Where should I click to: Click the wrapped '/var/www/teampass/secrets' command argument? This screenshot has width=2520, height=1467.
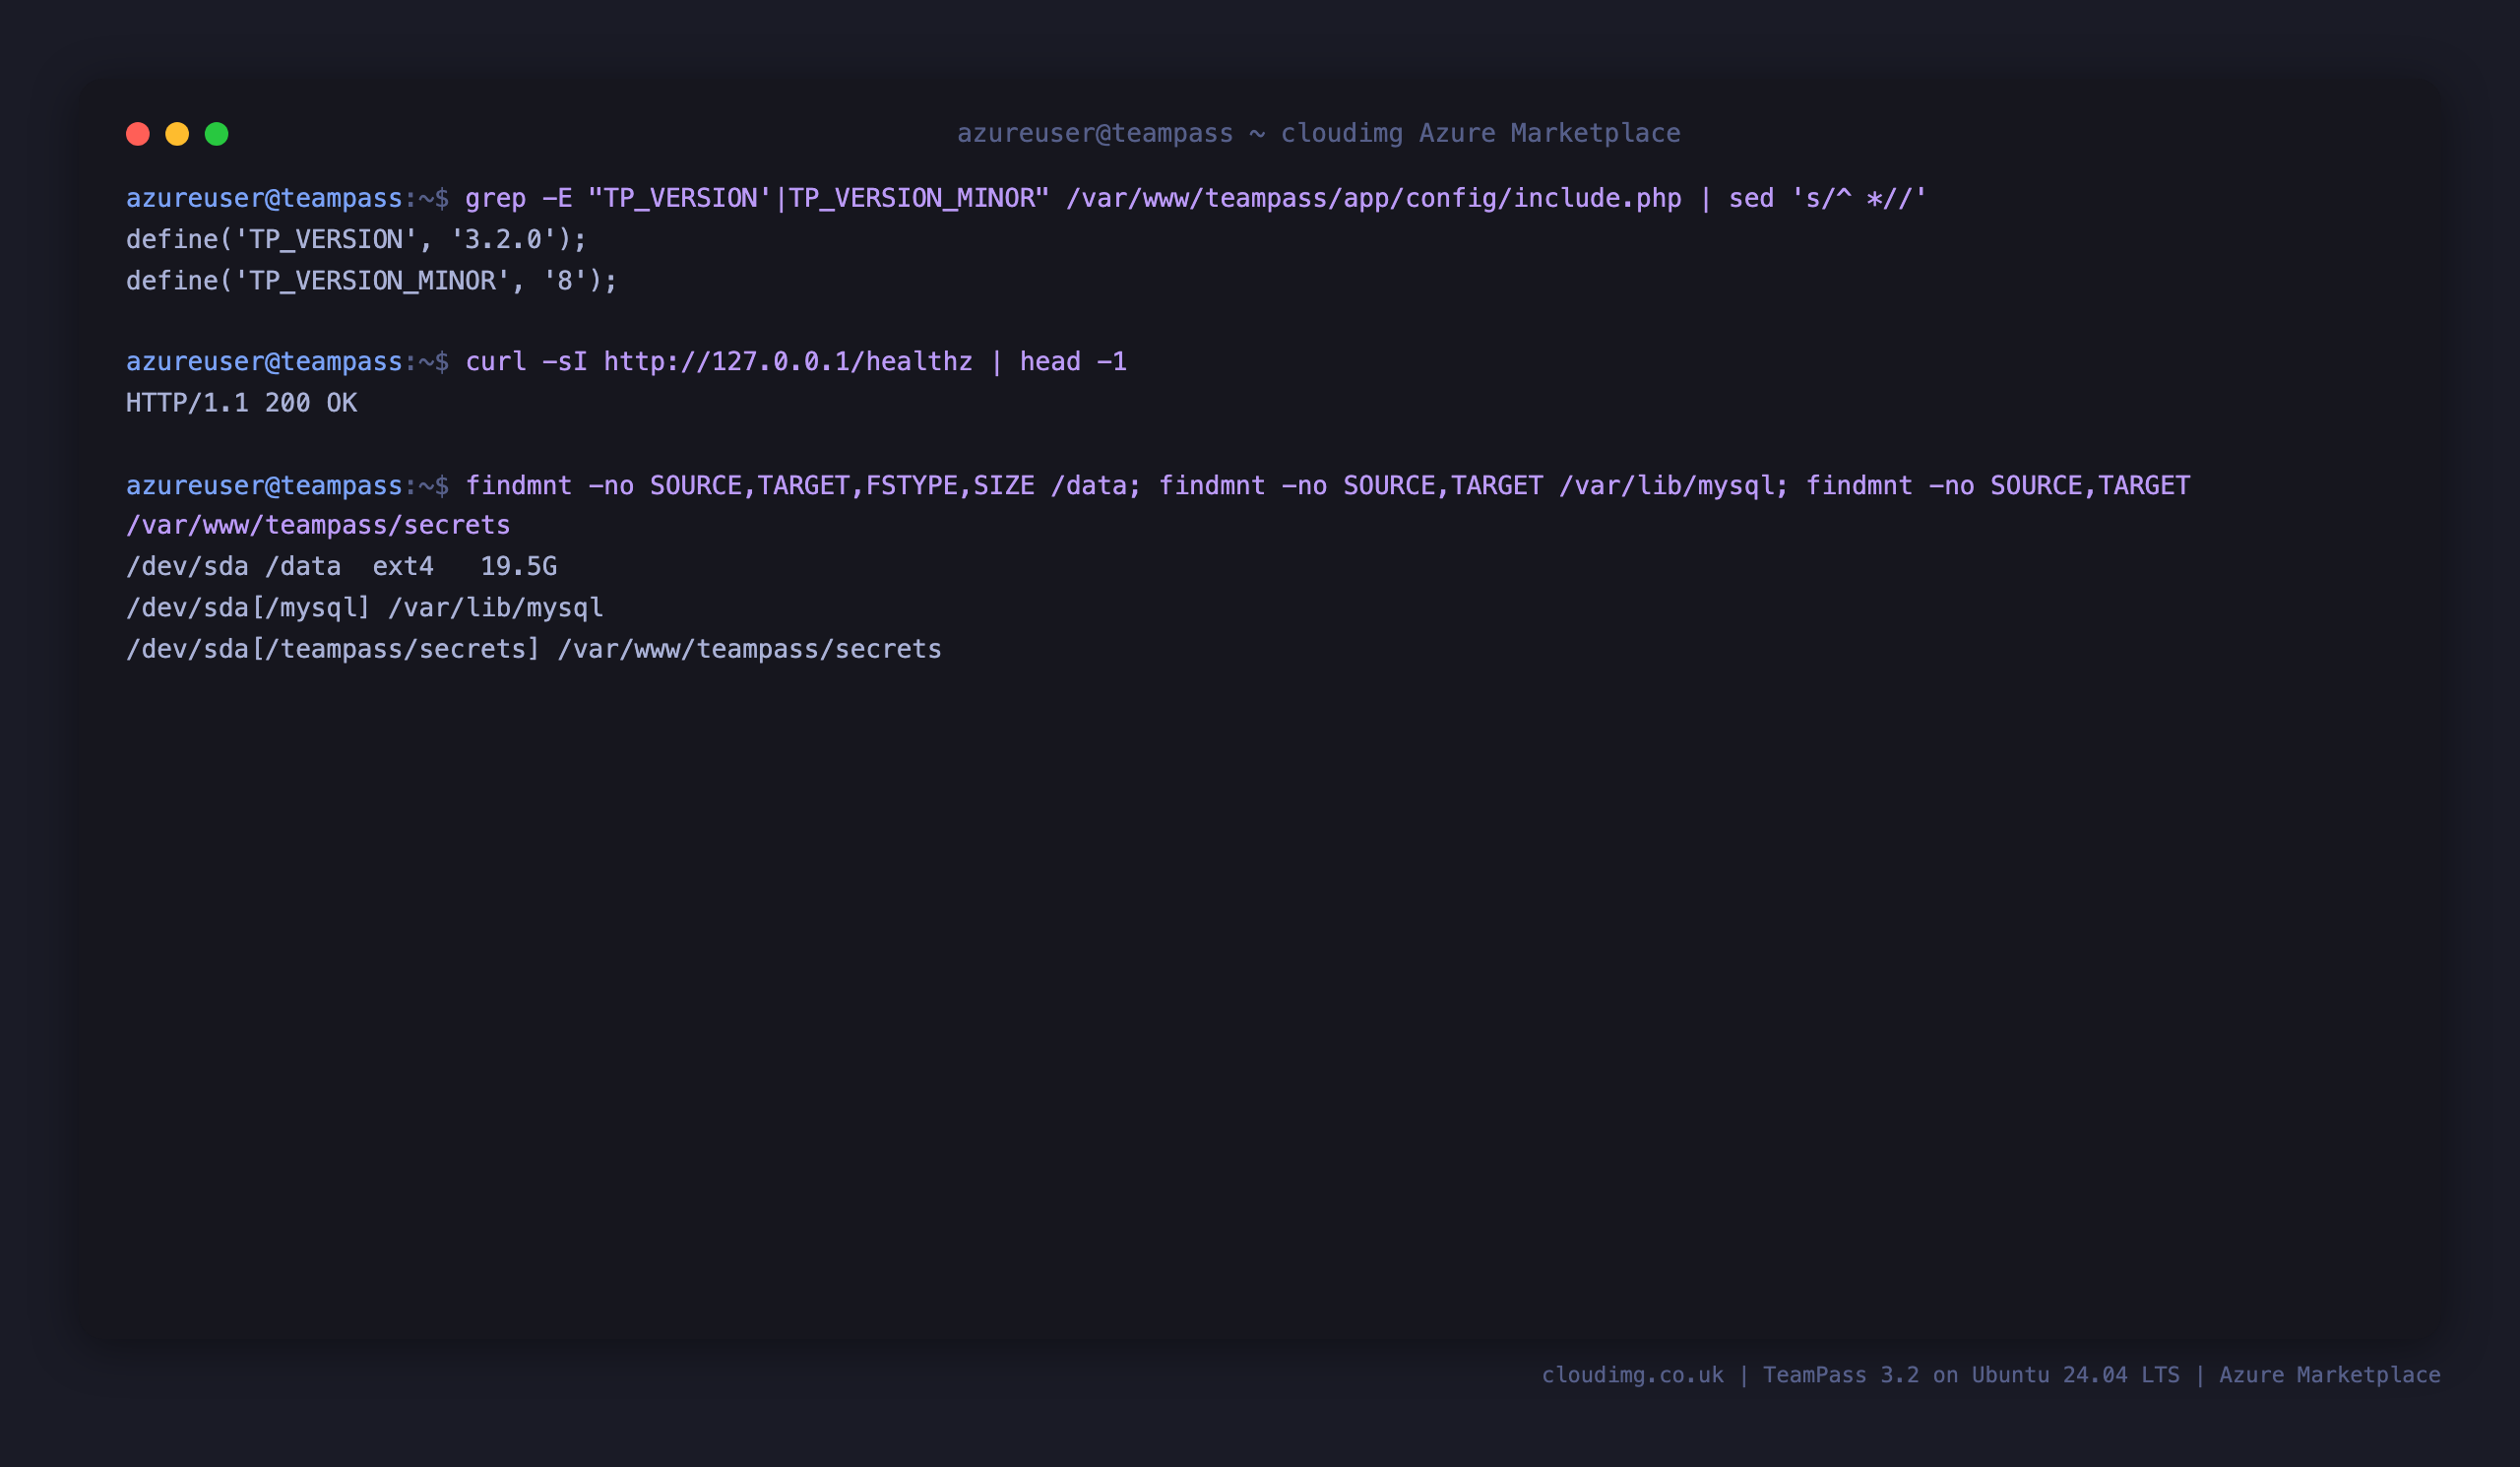(x=318, y=525)
